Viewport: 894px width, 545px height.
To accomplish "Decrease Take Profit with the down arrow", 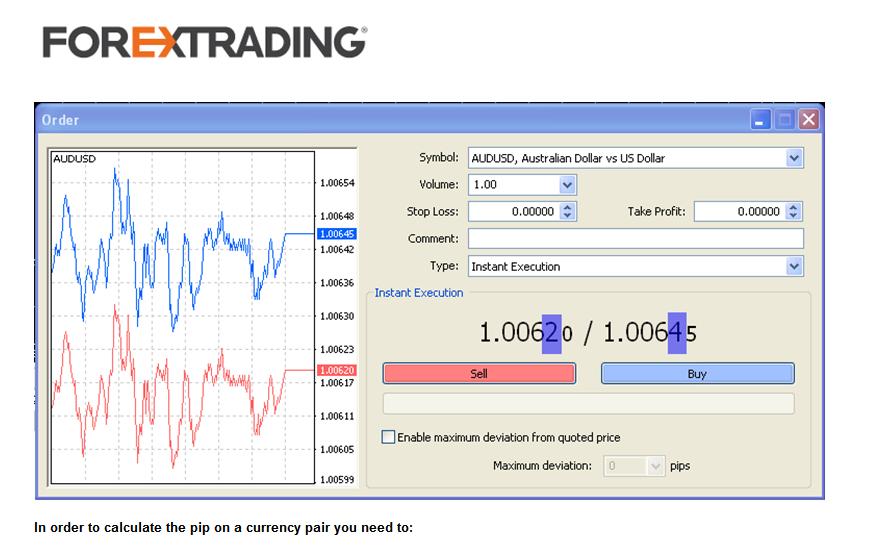I will [x=794, y=216].
